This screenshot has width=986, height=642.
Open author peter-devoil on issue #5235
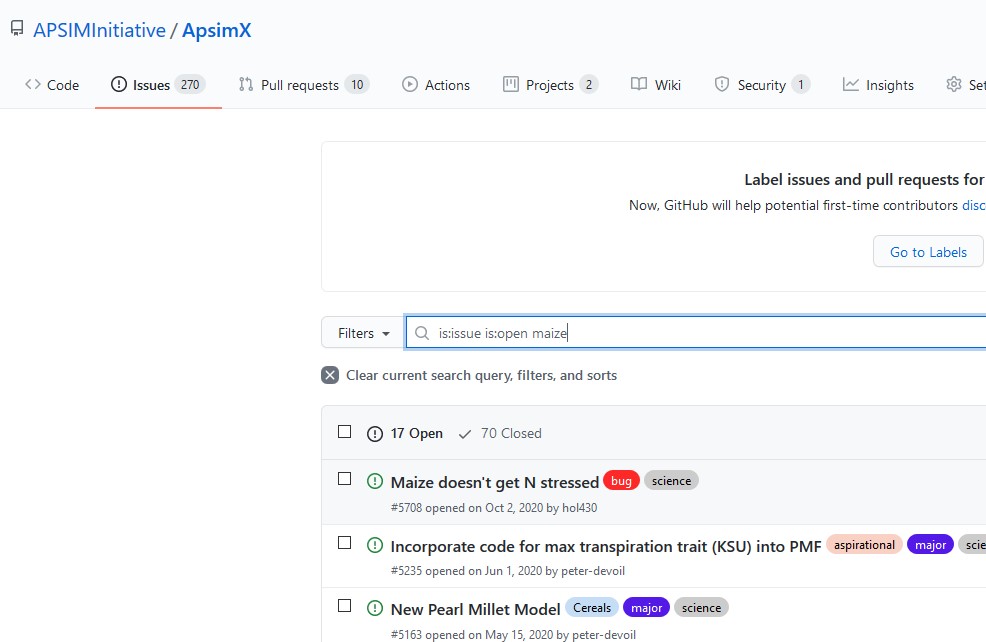click(x=593, y=571)
